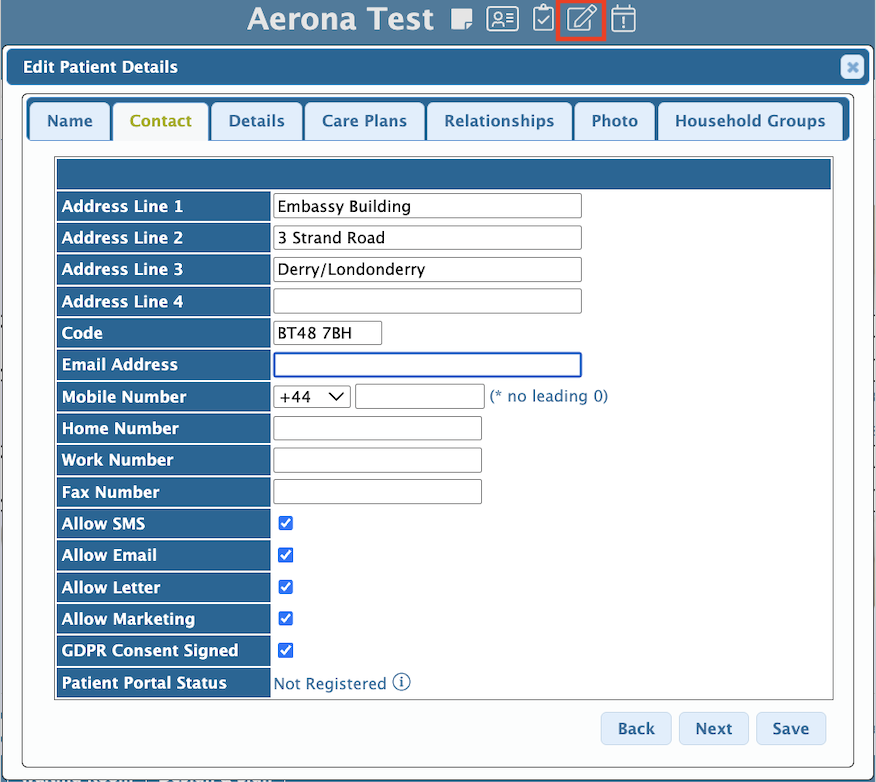Click the edit patient pencil icon
The image size is (876, 782).
pos(581,18)
